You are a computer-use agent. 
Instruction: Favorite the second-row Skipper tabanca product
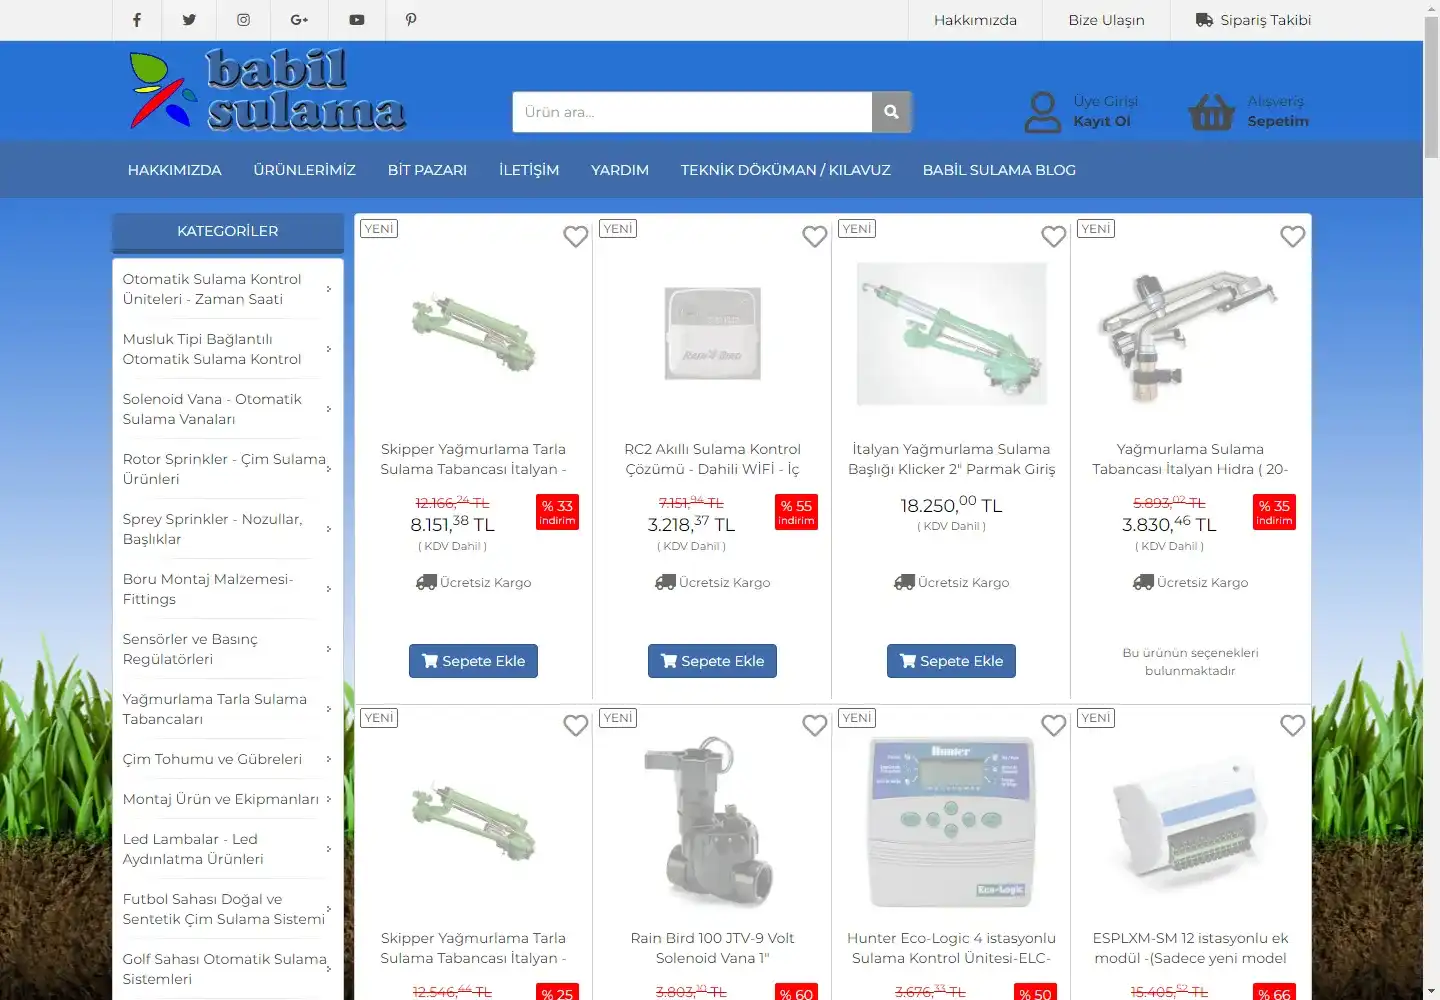575,726
